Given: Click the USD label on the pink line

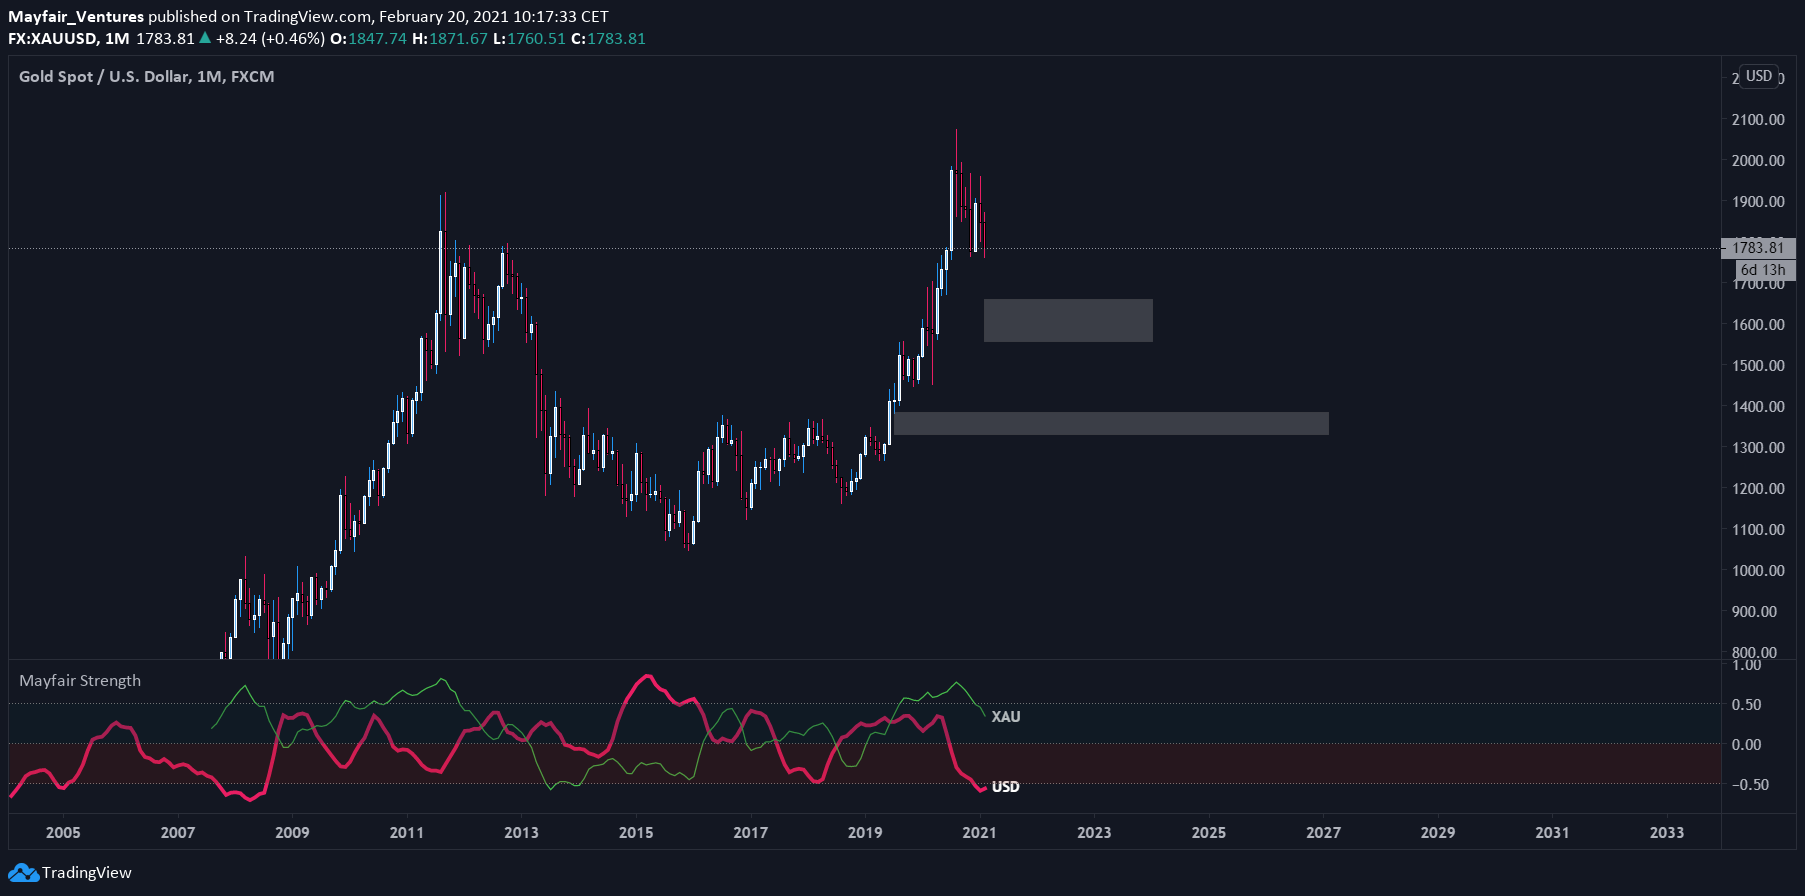Looking at the screenshot, I should coord(1006,787).
